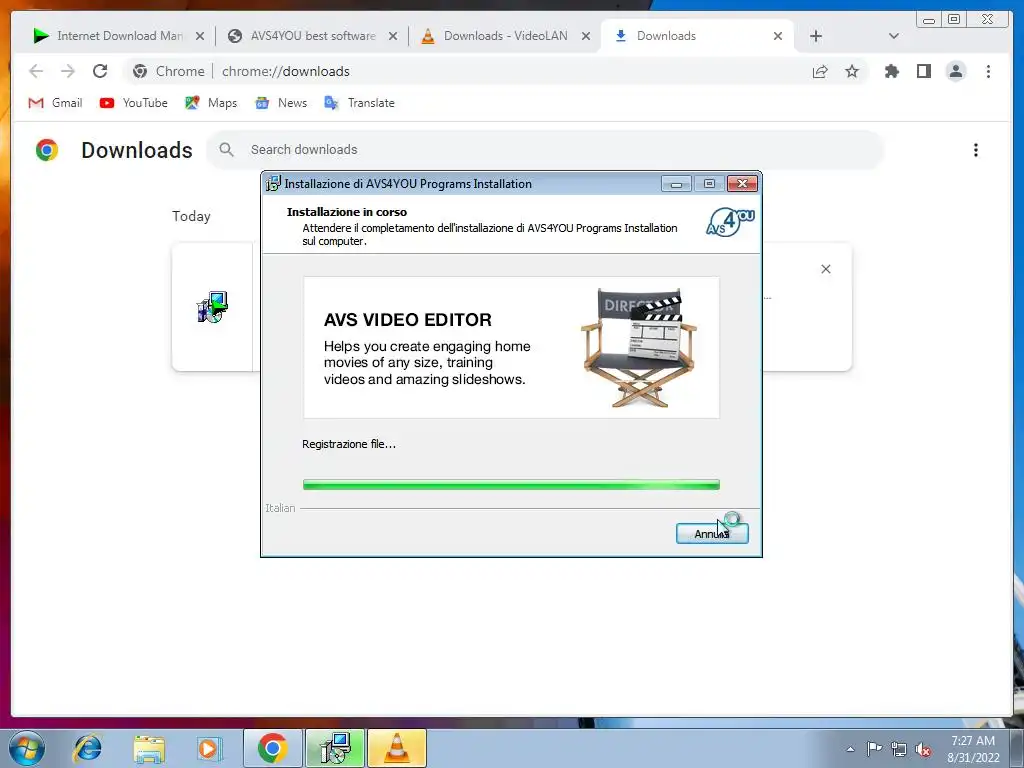This screenshot has width=1024, height=768.
Task: Minimize the AVS4YOU installer window
Action: click(676, 184)
